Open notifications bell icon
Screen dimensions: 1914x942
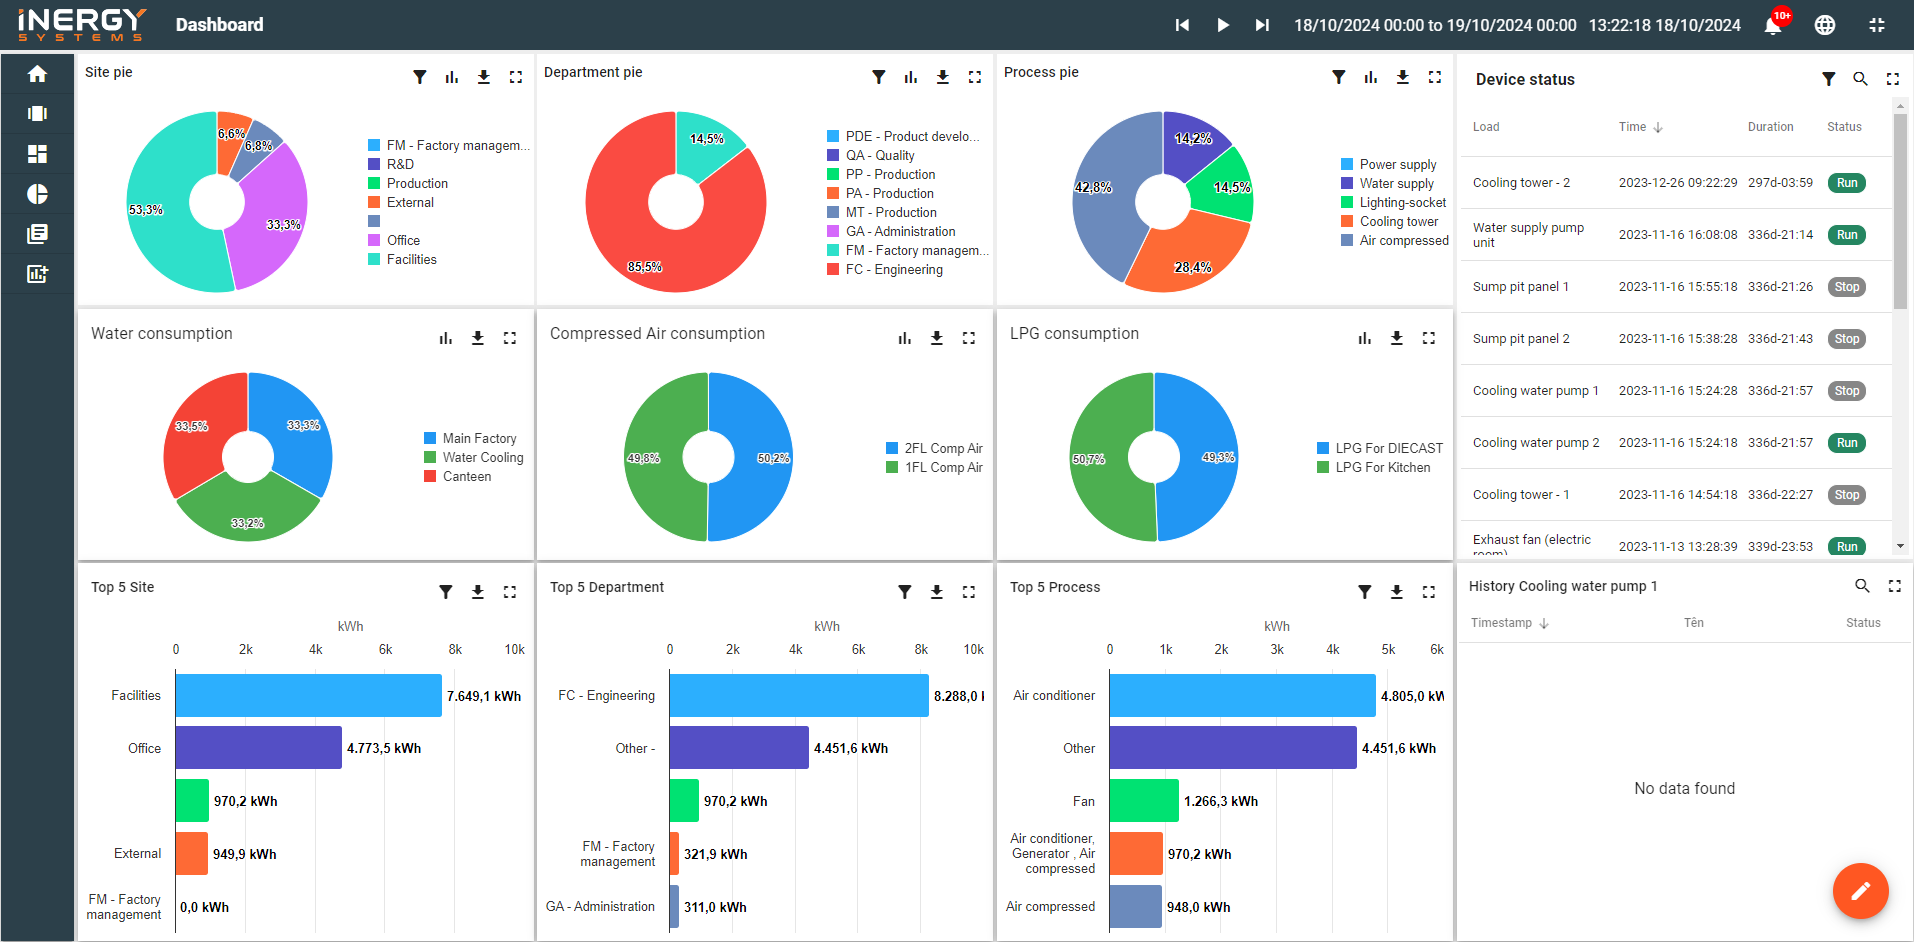click(x=1774, y=25)
